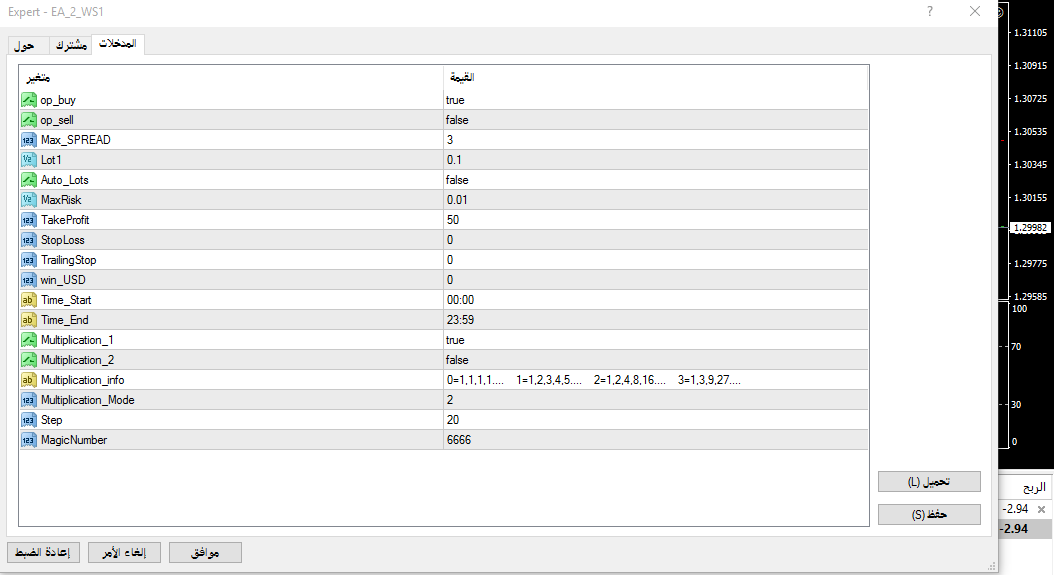1054x575 pixels.
Task: Click the help question mark icon
Action: (x=930, y=11)
